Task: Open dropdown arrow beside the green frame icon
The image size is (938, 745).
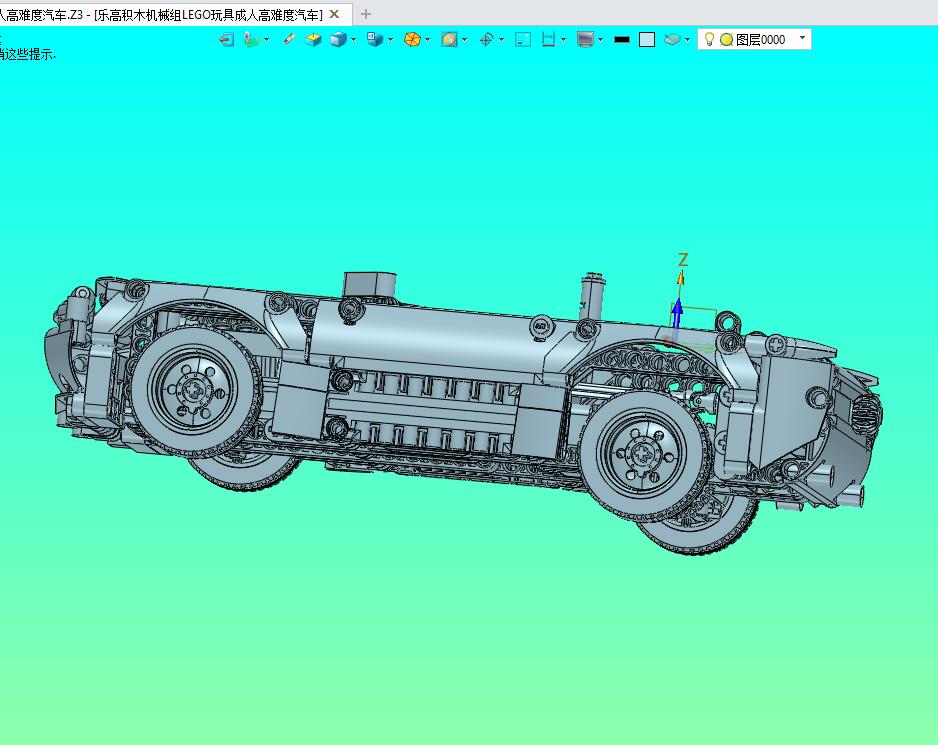Action: (267, 39)
